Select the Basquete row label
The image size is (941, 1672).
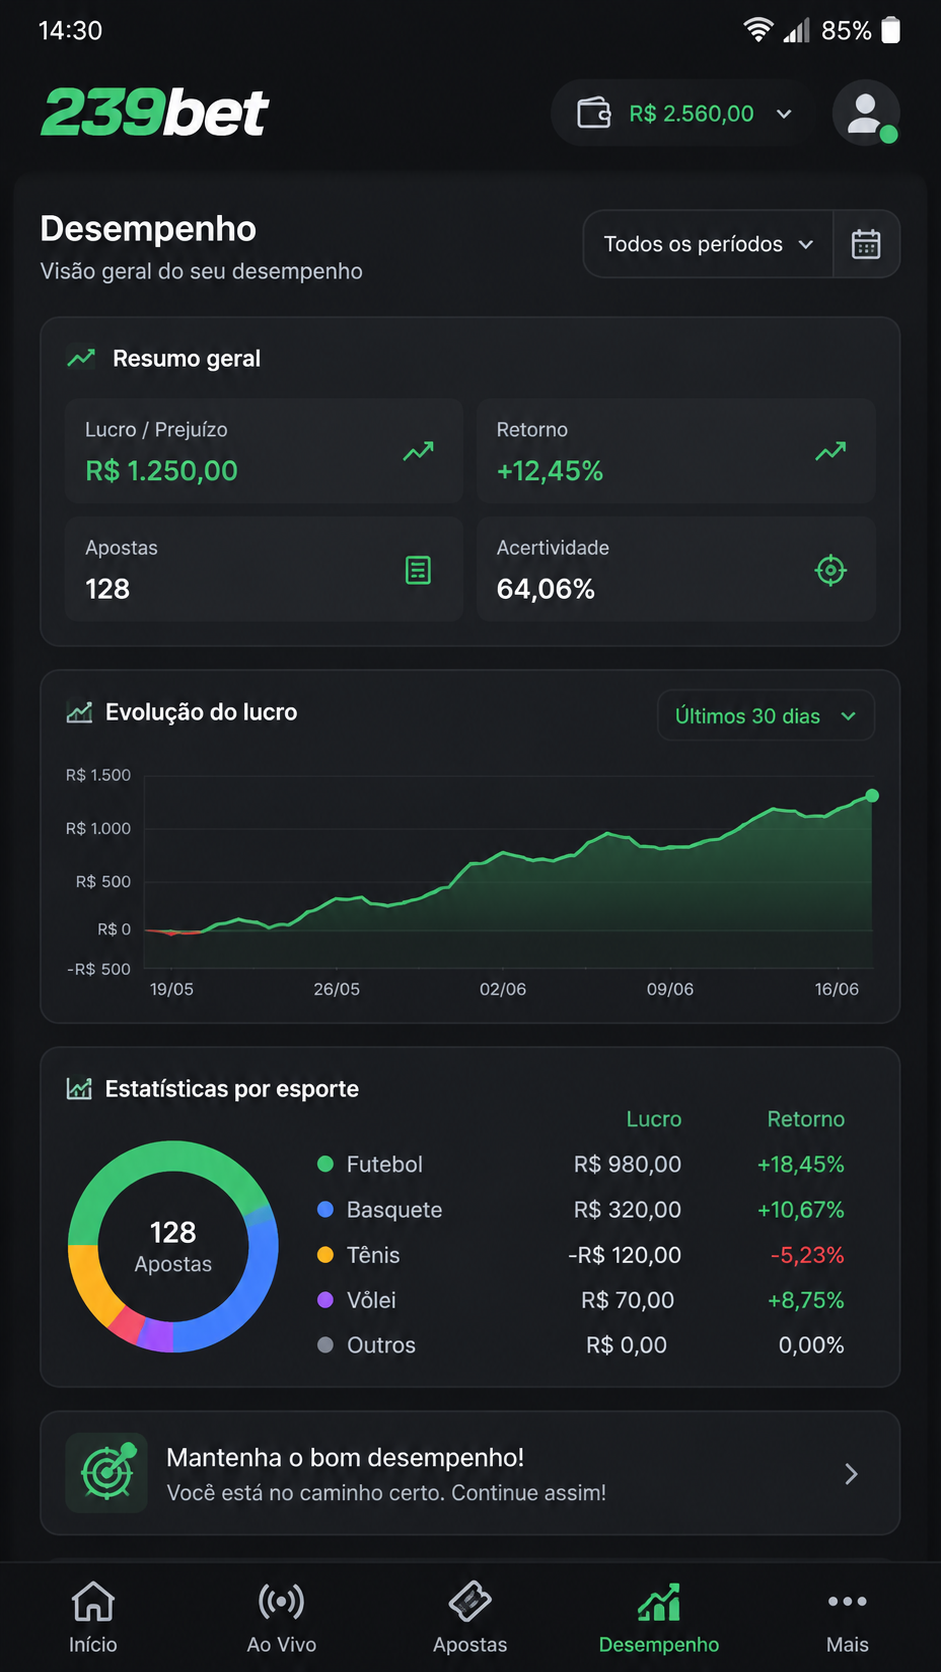coord(394,1210)
